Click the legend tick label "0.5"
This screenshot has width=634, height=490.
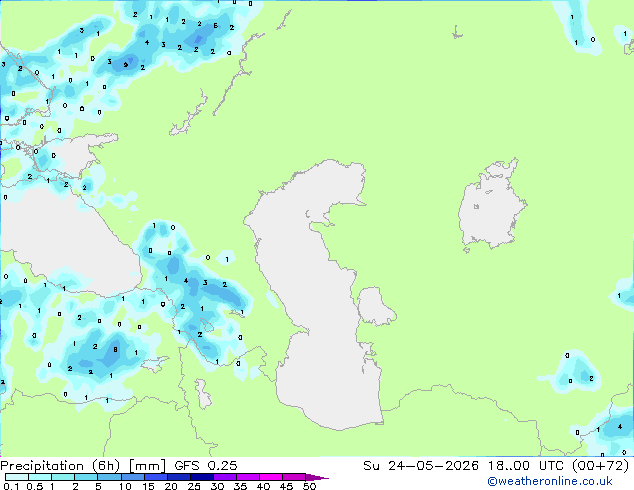pyautogui.click(x=34, y=486)
